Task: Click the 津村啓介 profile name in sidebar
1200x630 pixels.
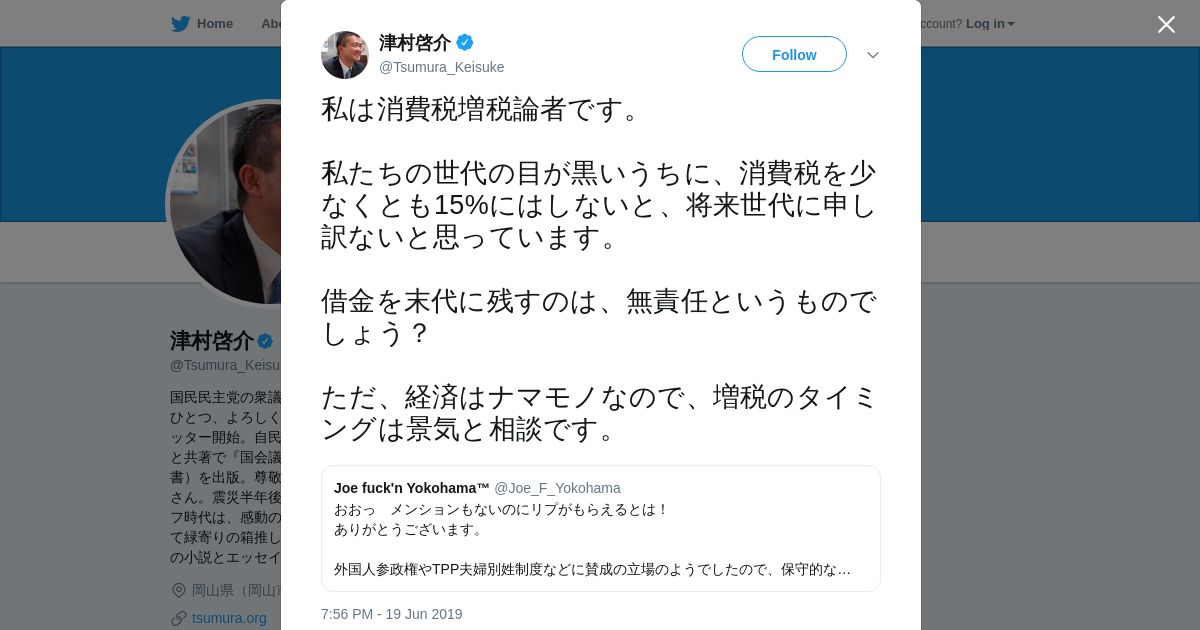Action: [212, 341]
